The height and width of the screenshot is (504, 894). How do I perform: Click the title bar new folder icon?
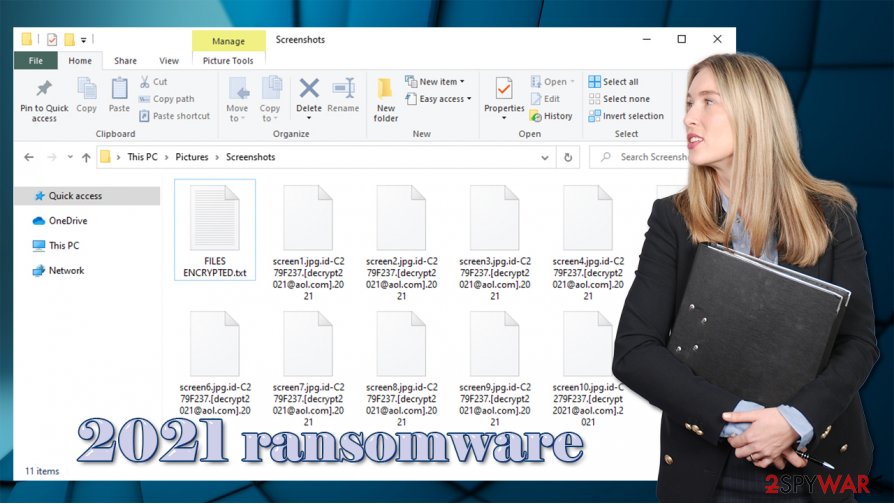(70, 39)
